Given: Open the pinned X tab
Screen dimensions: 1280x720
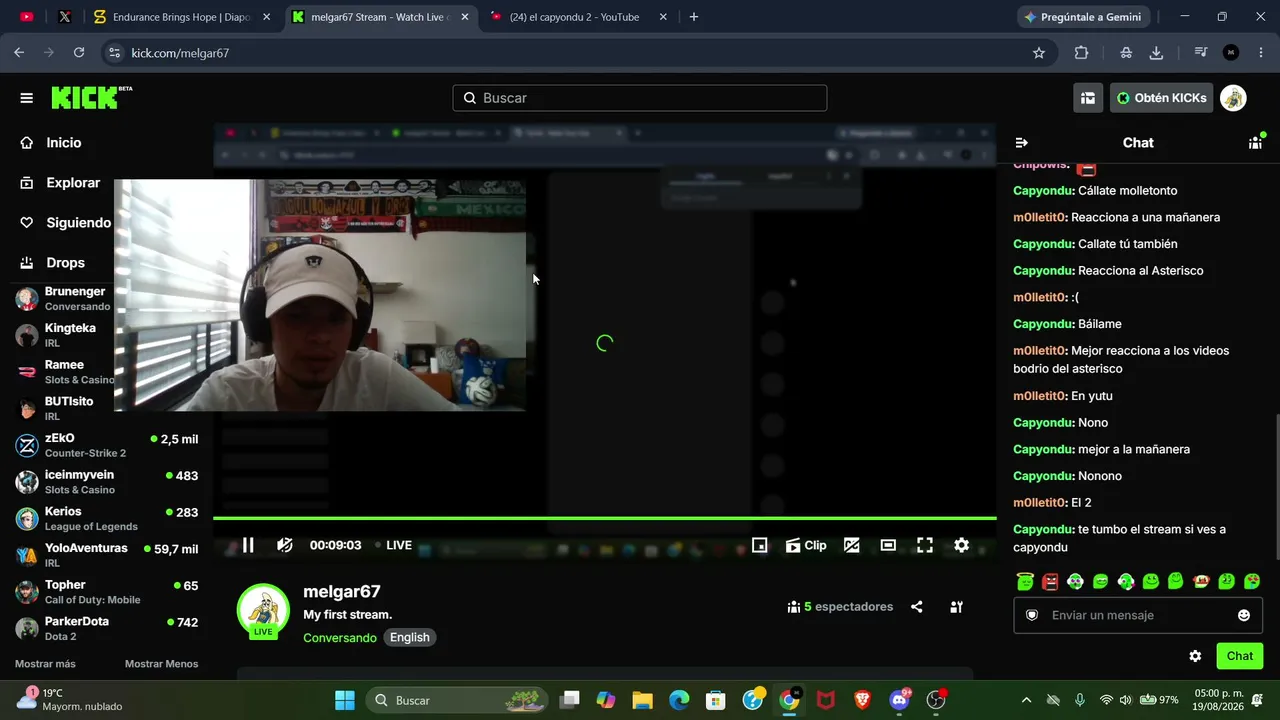Looking at the screenshot, I should coord(65,17).
